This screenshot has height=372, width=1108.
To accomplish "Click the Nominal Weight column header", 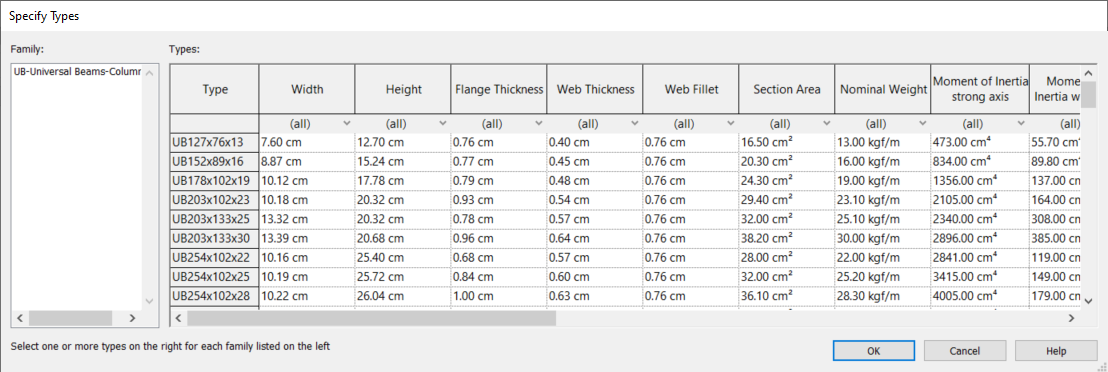I will point(883,90).
